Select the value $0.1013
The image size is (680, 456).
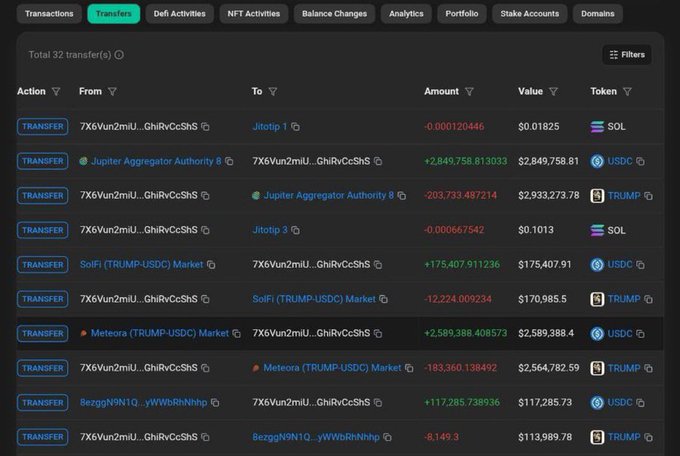(x=536, y=230)
